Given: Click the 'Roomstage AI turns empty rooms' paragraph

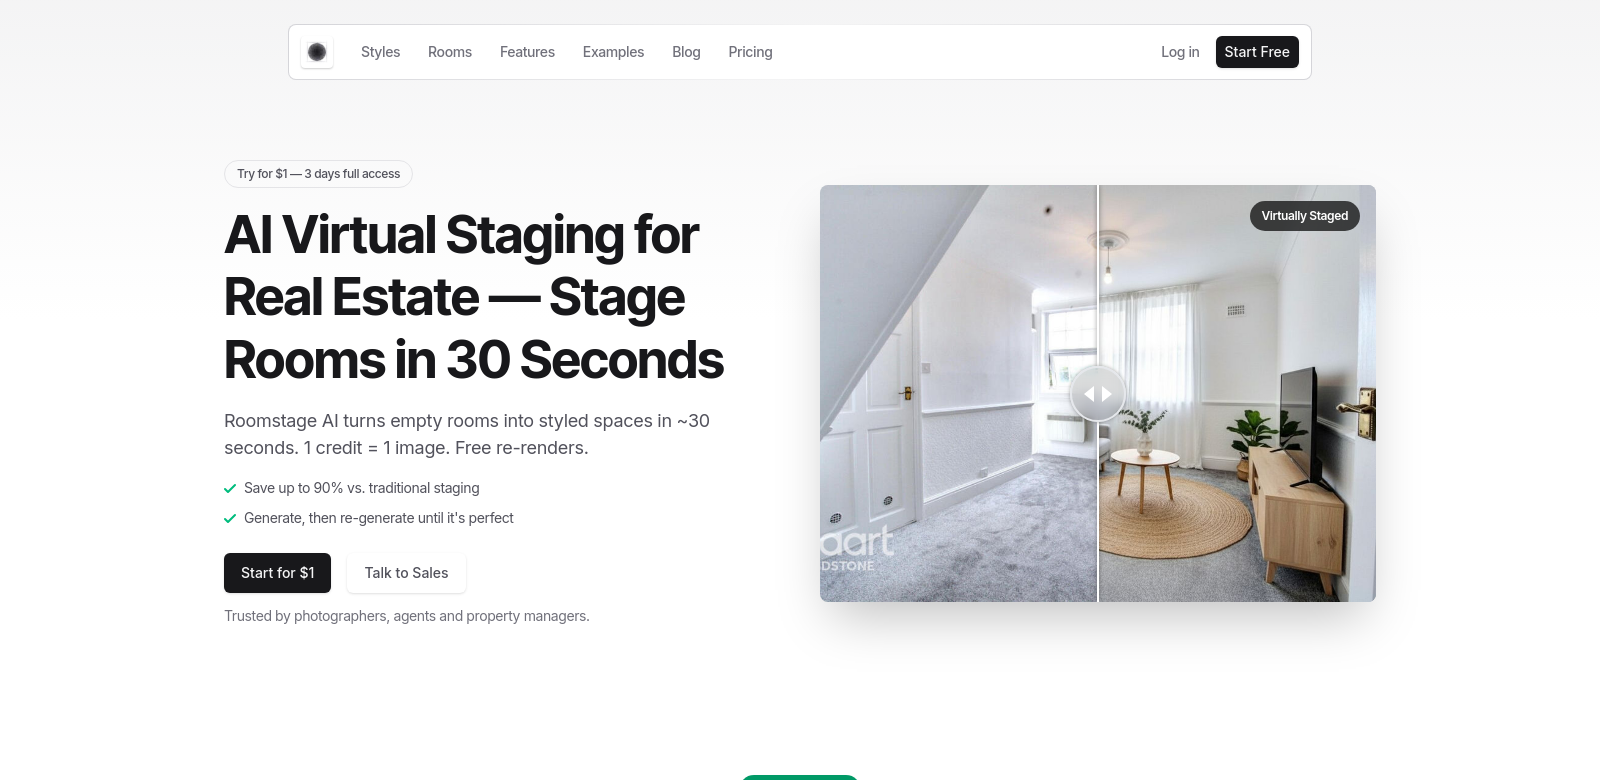Looking at the screenshot, I should (x=467, y=434).
